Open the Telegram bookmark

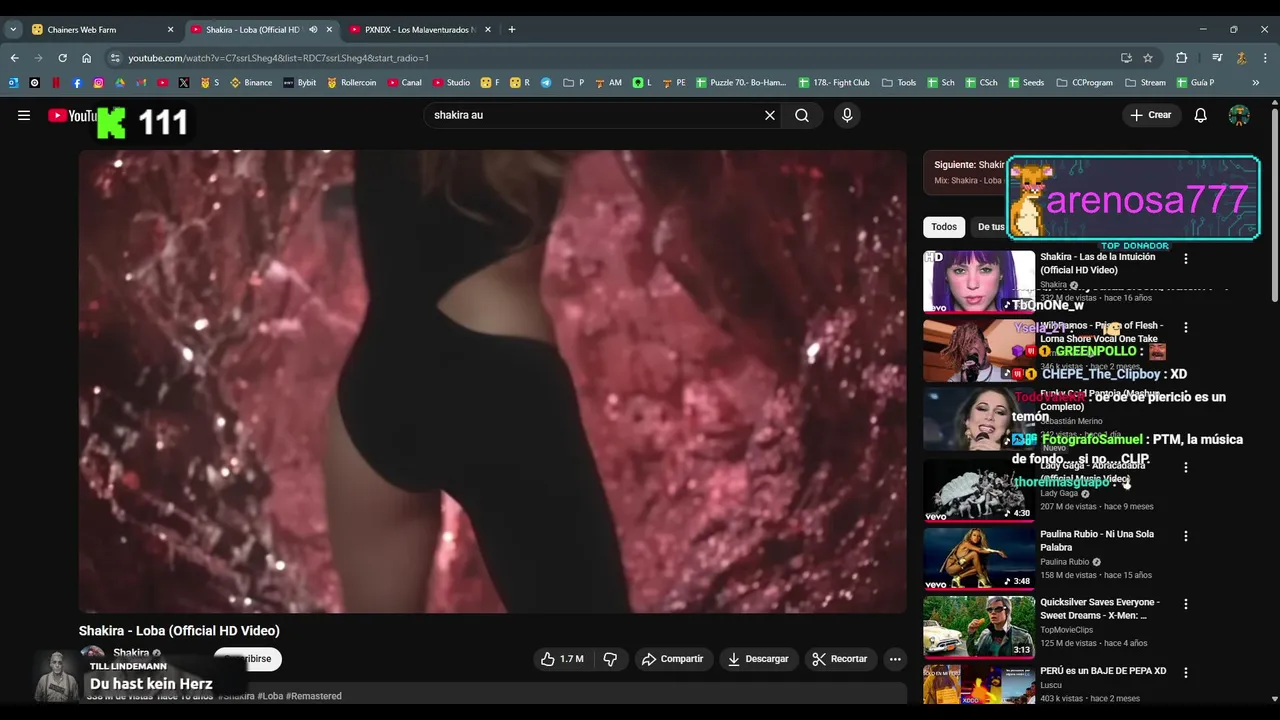(546, 83)
